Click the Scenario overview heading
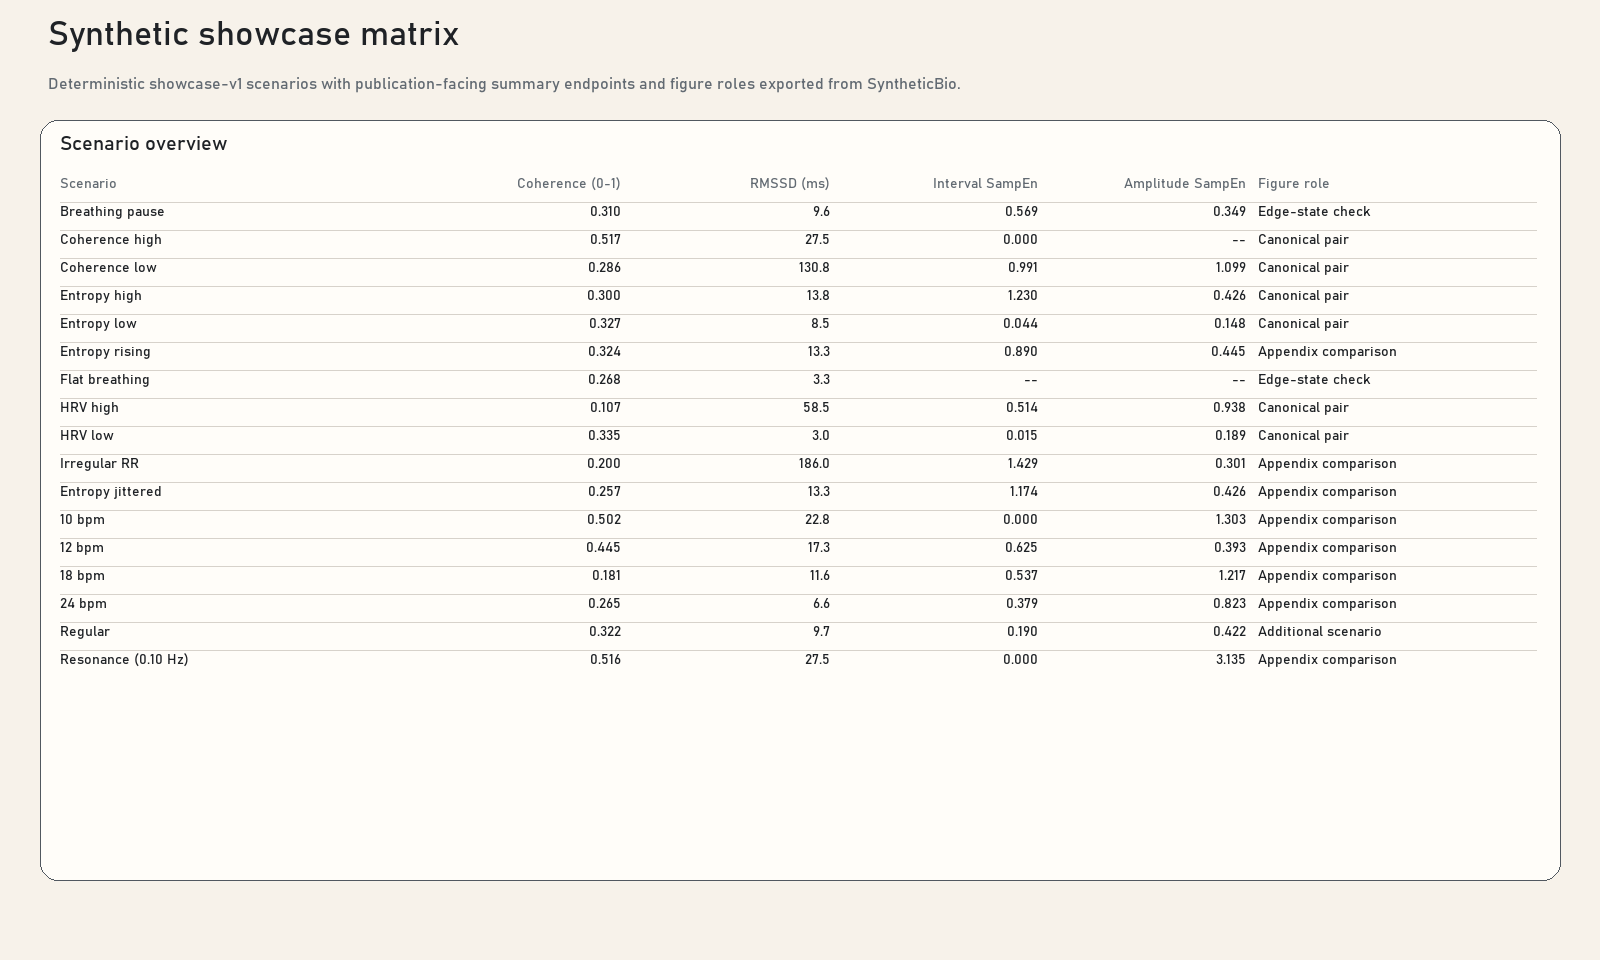1600x960 pixels. coord(144,144)
